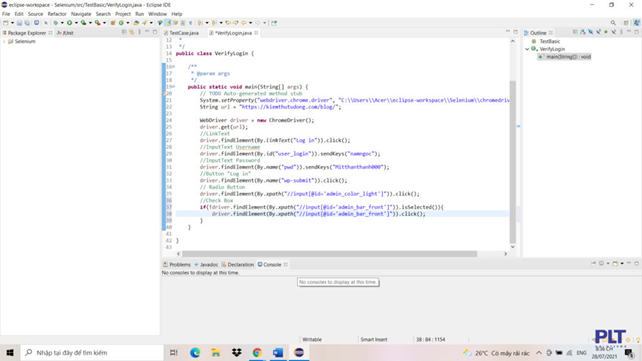Screen dimensions: 642x361
Task: Click Outline Focus on Active Task icon
Action: 575,32
